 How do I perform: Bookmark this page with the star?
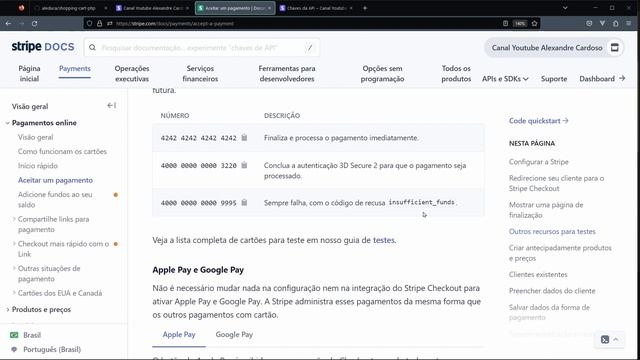coord(534,24)
